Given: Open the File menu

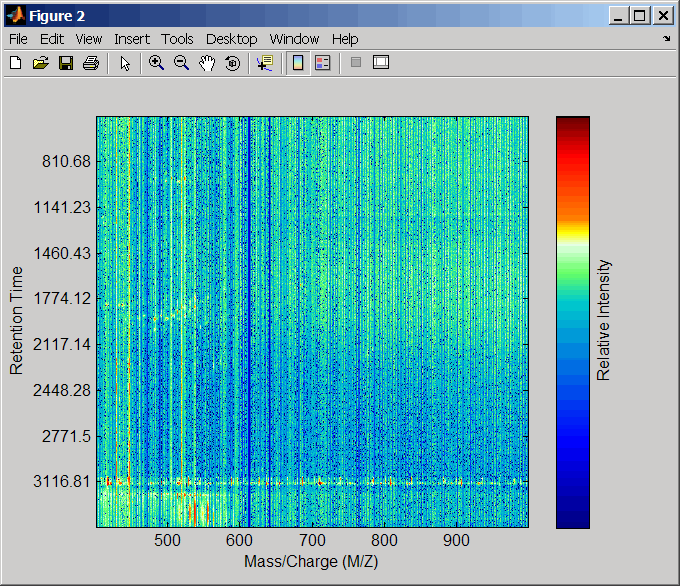Looking at the screenshot, I should 18,39.
